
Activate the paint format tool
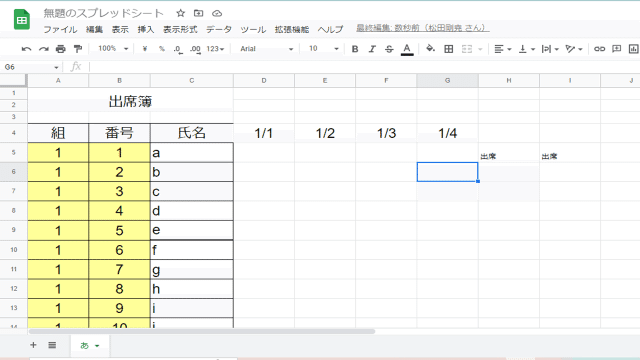(78, 49)
